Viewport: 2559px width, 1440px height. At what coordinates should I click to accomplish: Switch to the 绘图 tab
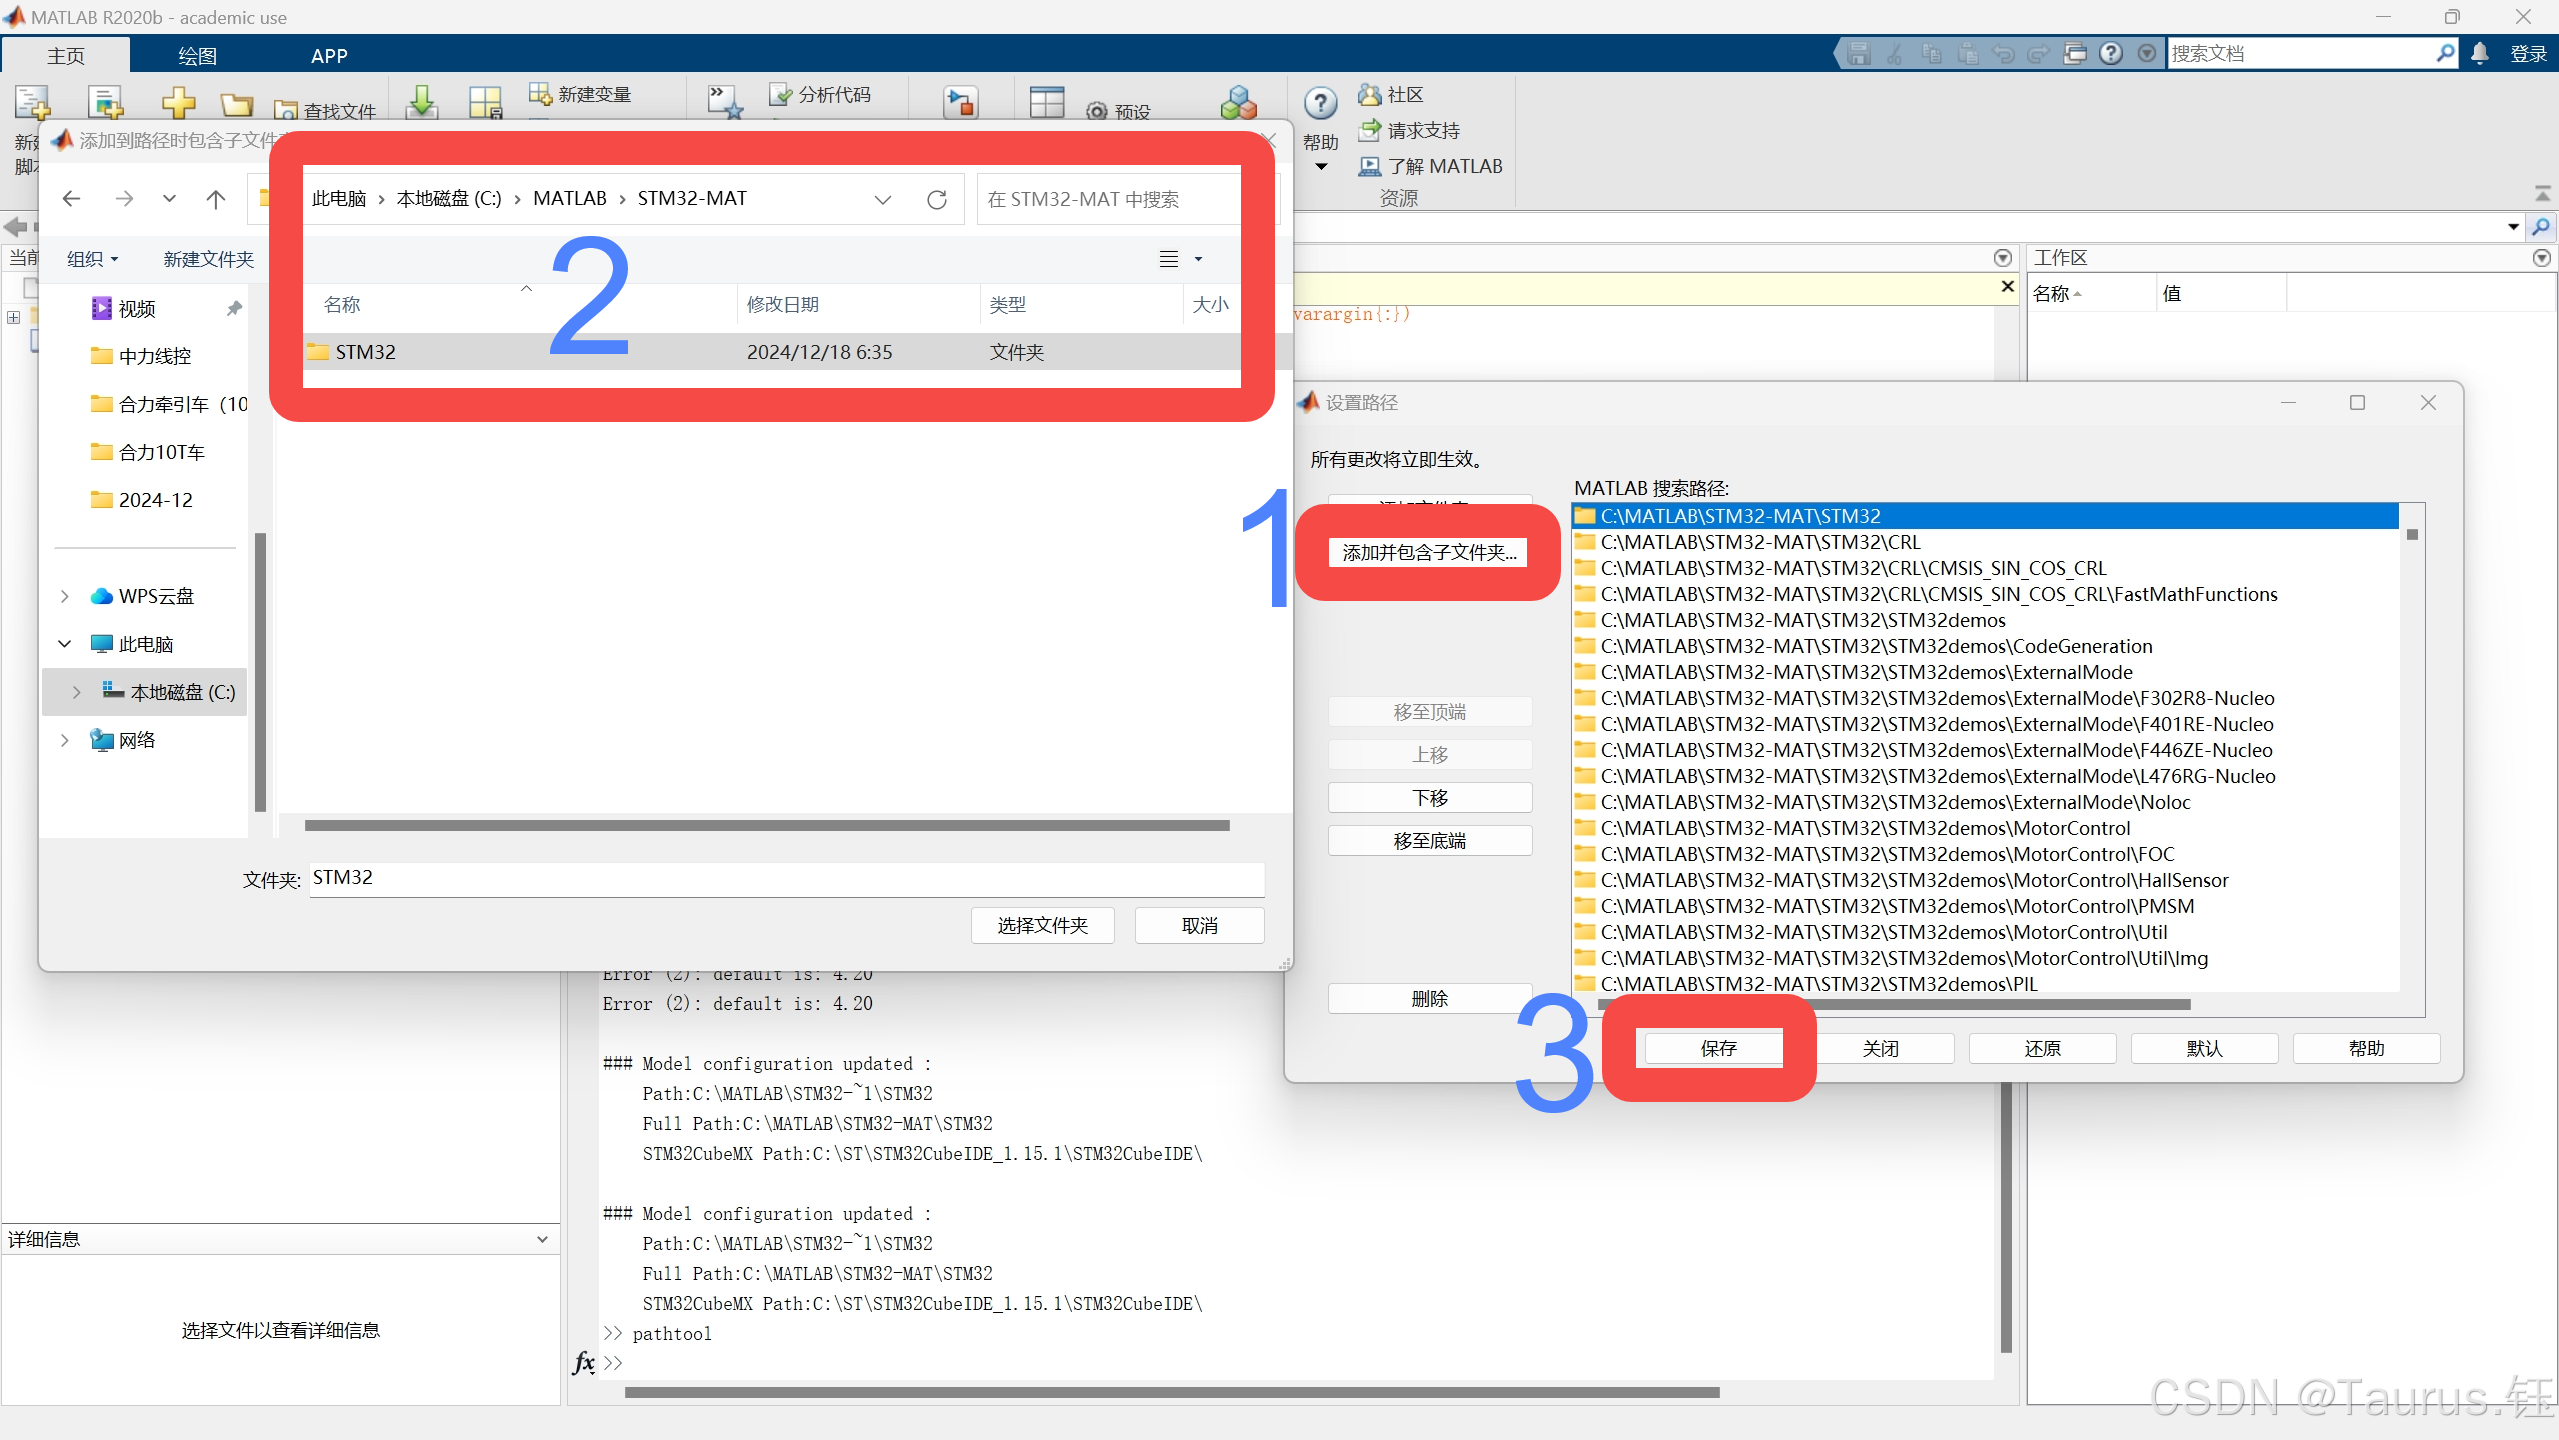(197, 56)
